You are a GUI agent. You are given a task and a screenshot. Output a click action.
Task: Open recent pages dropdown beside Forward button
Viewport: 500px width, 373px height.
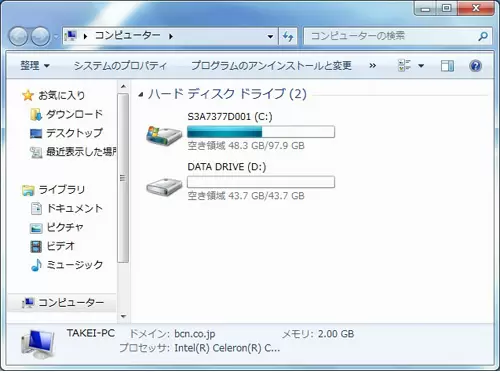pos(56,36)
